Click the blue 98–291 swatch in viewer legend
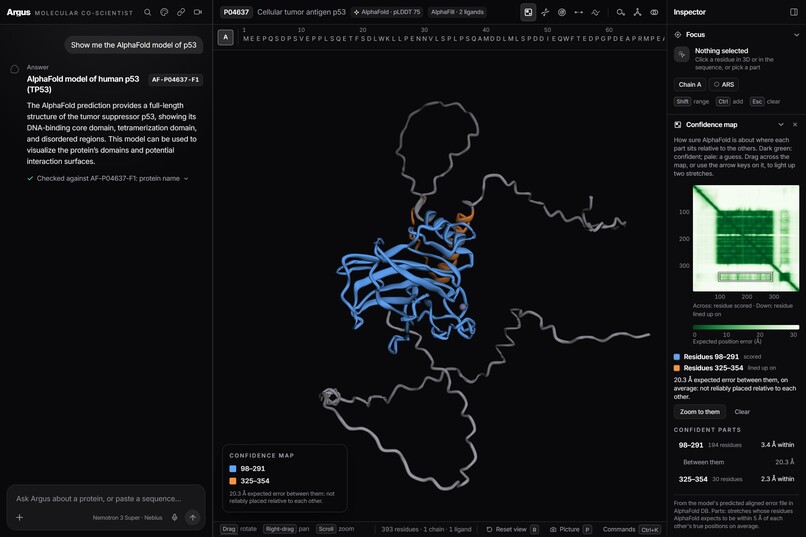This screenshot has height=537, width=806. coord(233,469)
